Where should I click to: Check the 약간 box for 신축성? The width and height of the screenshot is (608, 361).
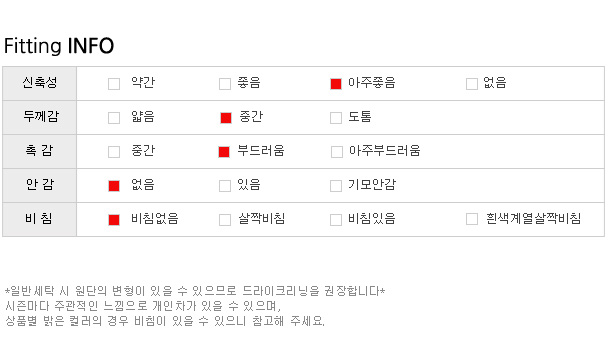pyautogui.click(x=114, y=84)
